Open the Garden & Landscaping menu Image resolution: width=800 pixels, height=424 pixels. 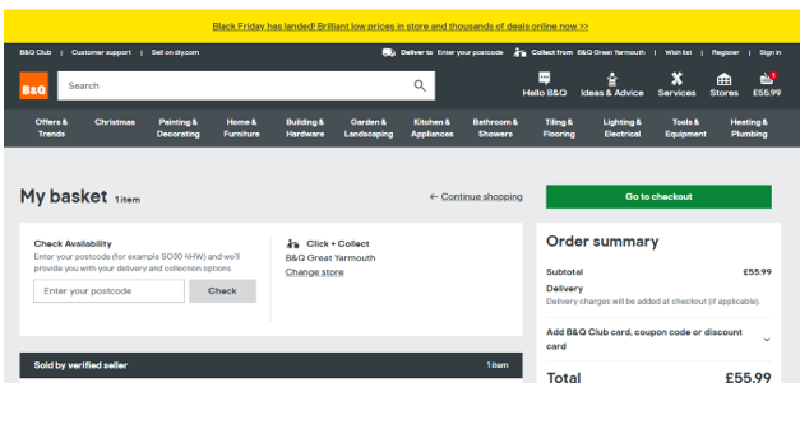368,128
